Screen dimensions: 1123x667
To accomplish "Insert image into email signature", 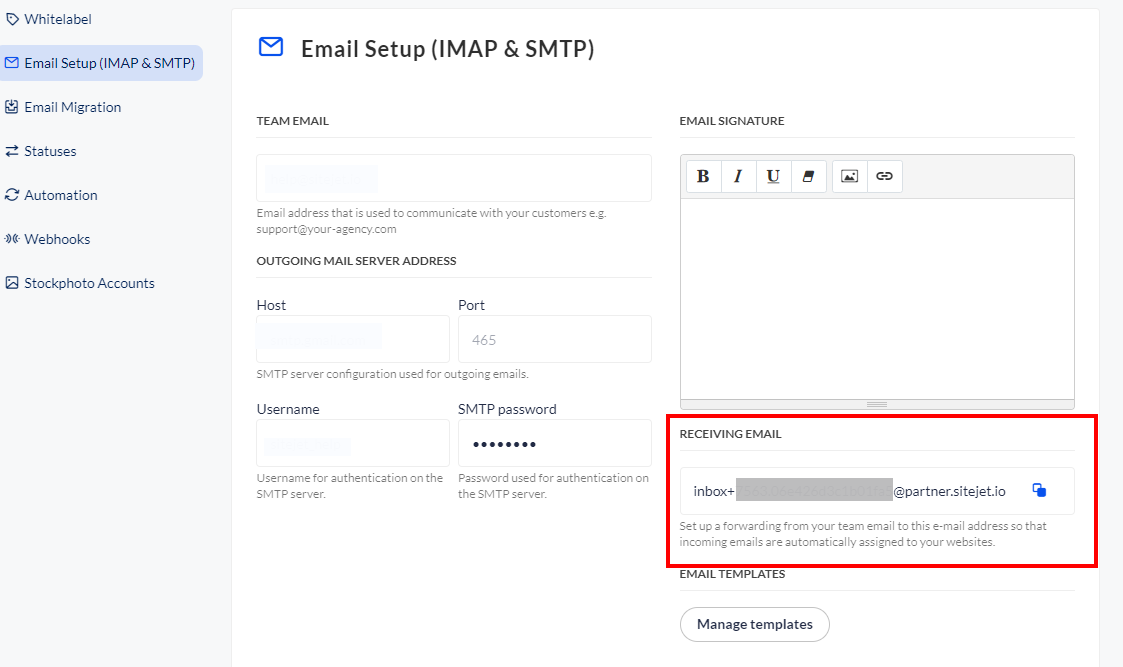I will pos(849,176).
